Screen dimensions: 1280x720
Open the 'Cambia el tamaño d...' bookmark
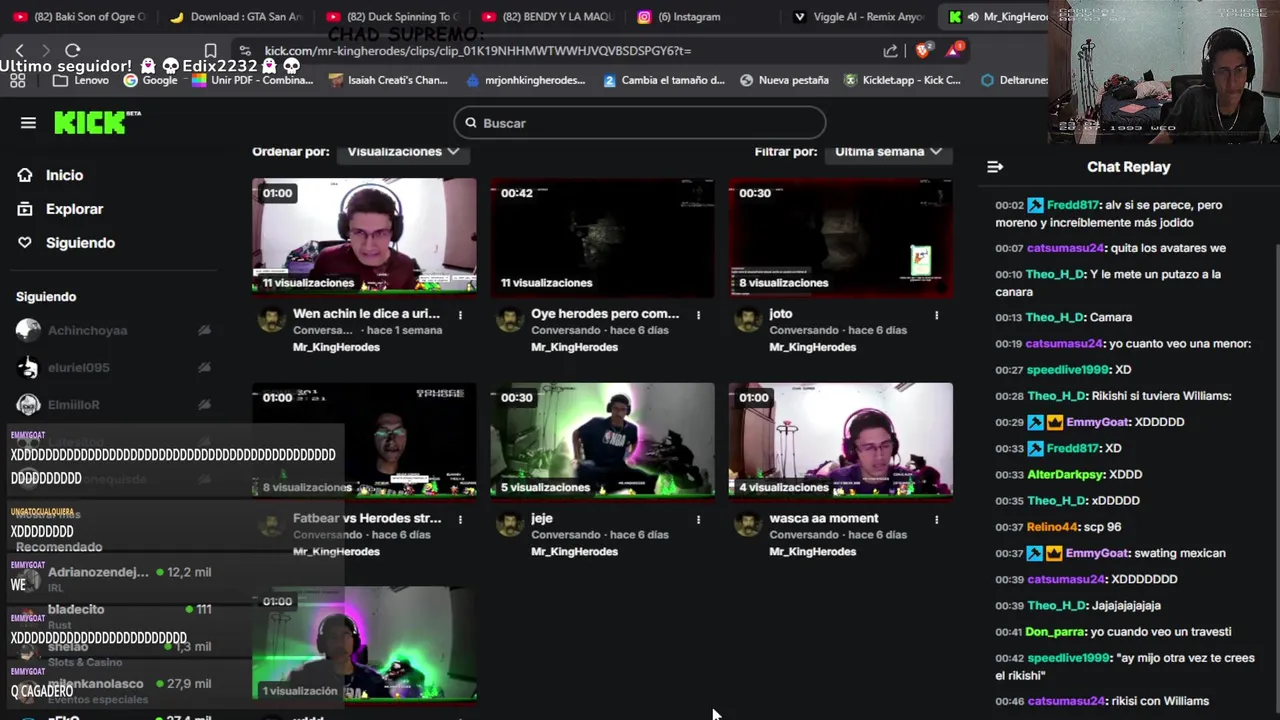[x=664, y=80]
